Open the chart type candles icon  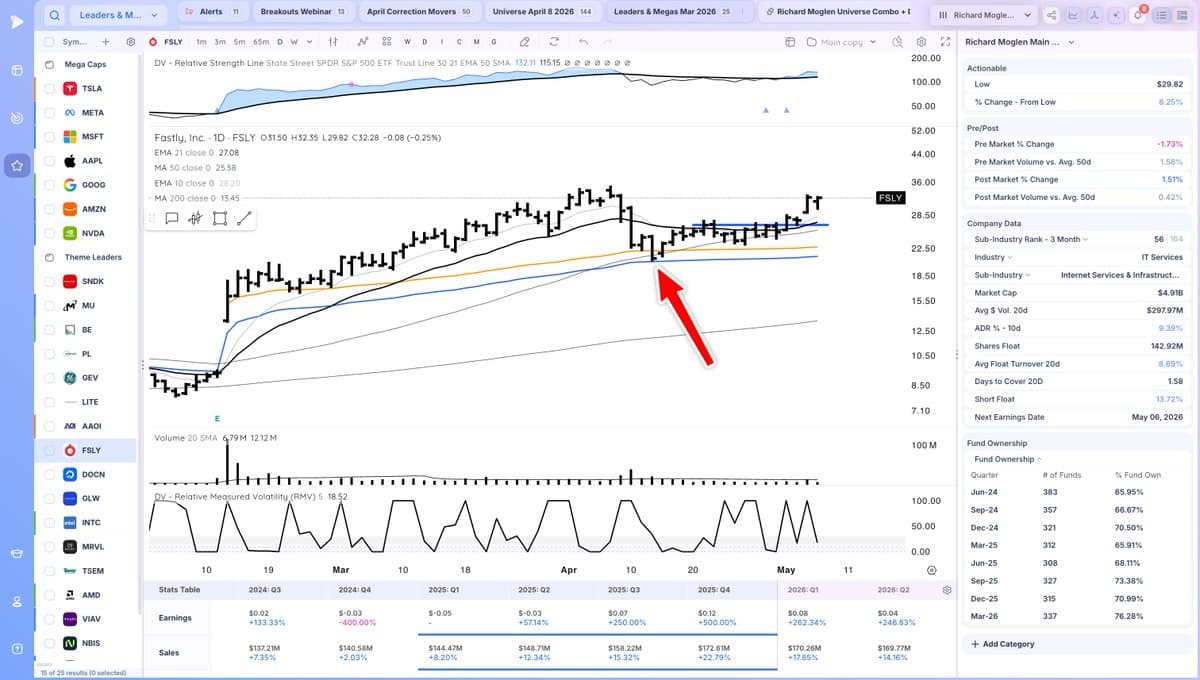tap(333, 42)
